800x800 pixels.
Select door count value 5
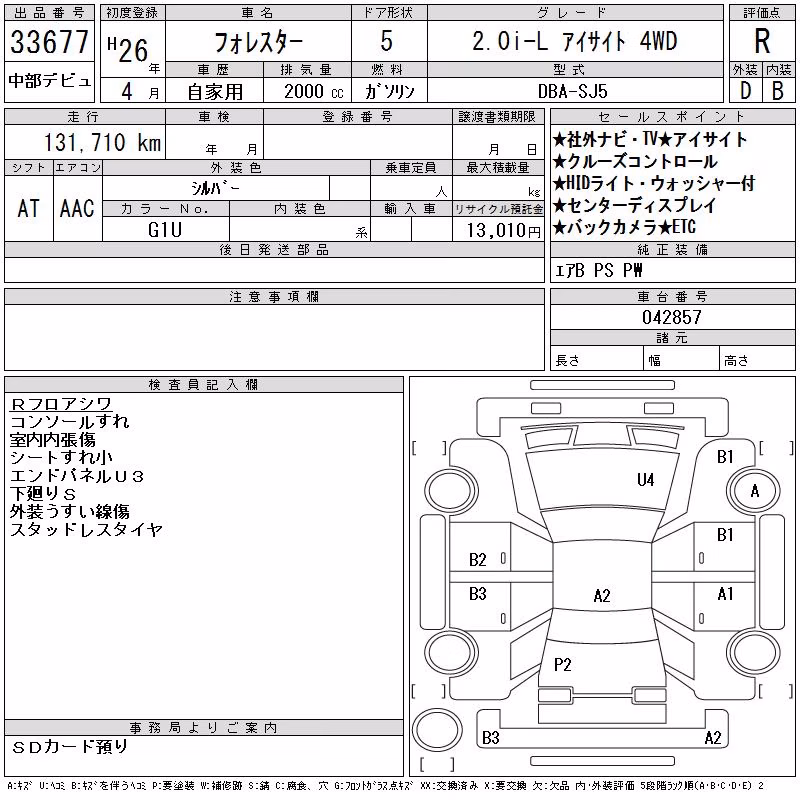coord(387,41)
